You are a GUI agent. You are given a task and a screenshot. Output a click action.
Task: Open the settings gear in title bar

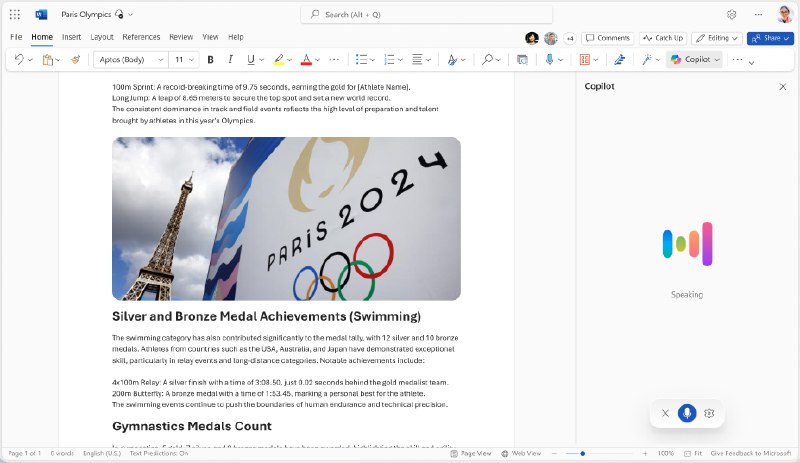(x=732, y=14)
